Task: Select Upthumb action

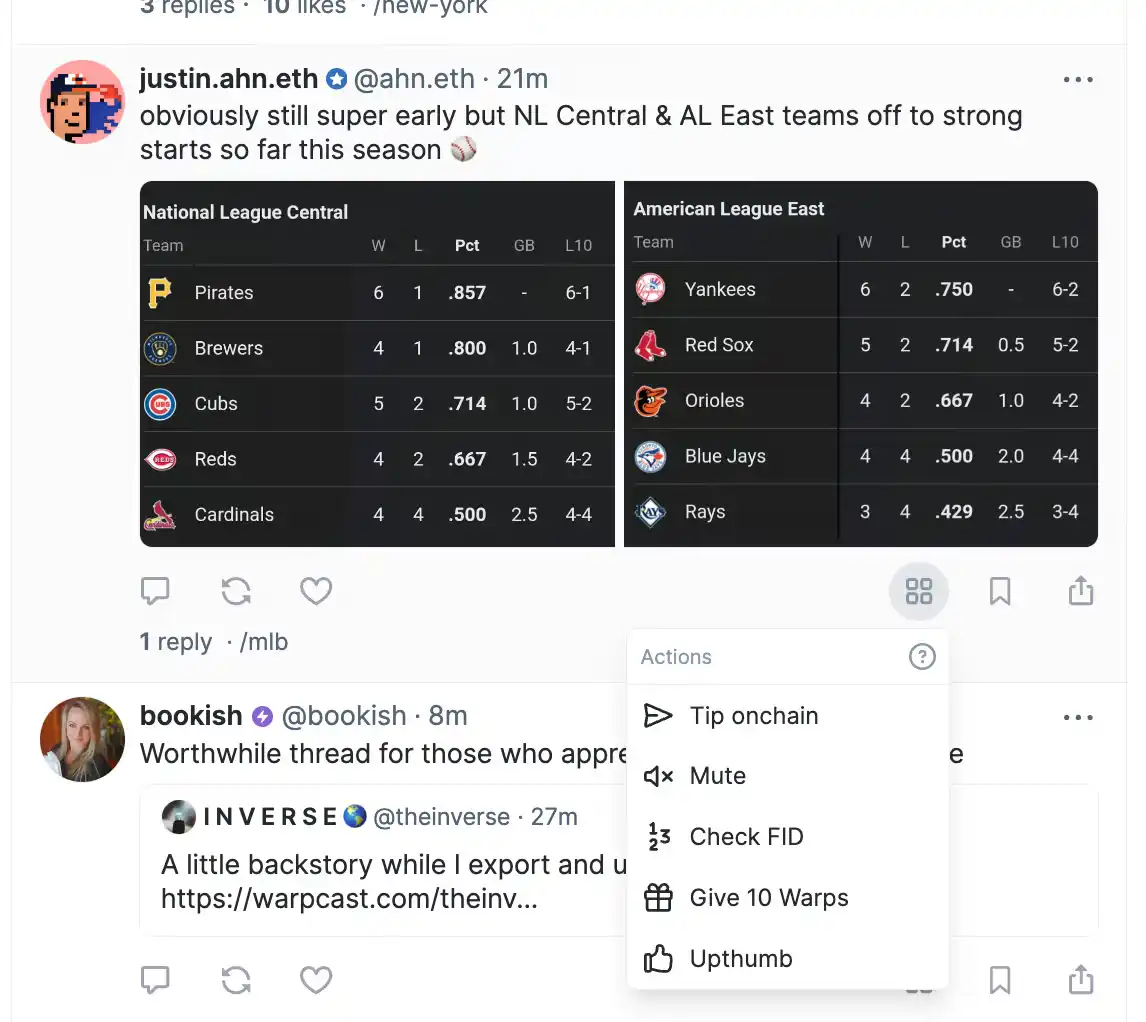Action: coord(740,959)
